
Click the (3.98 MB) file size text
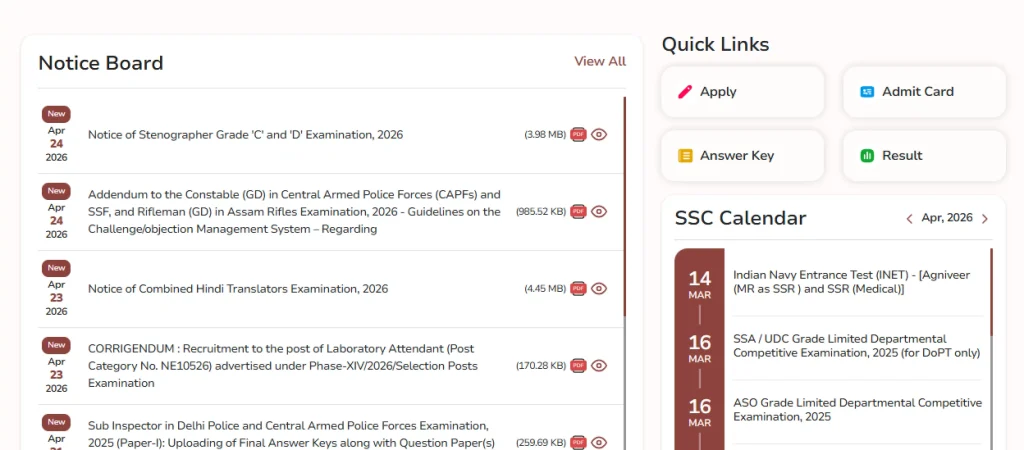(x=545, y=135)
